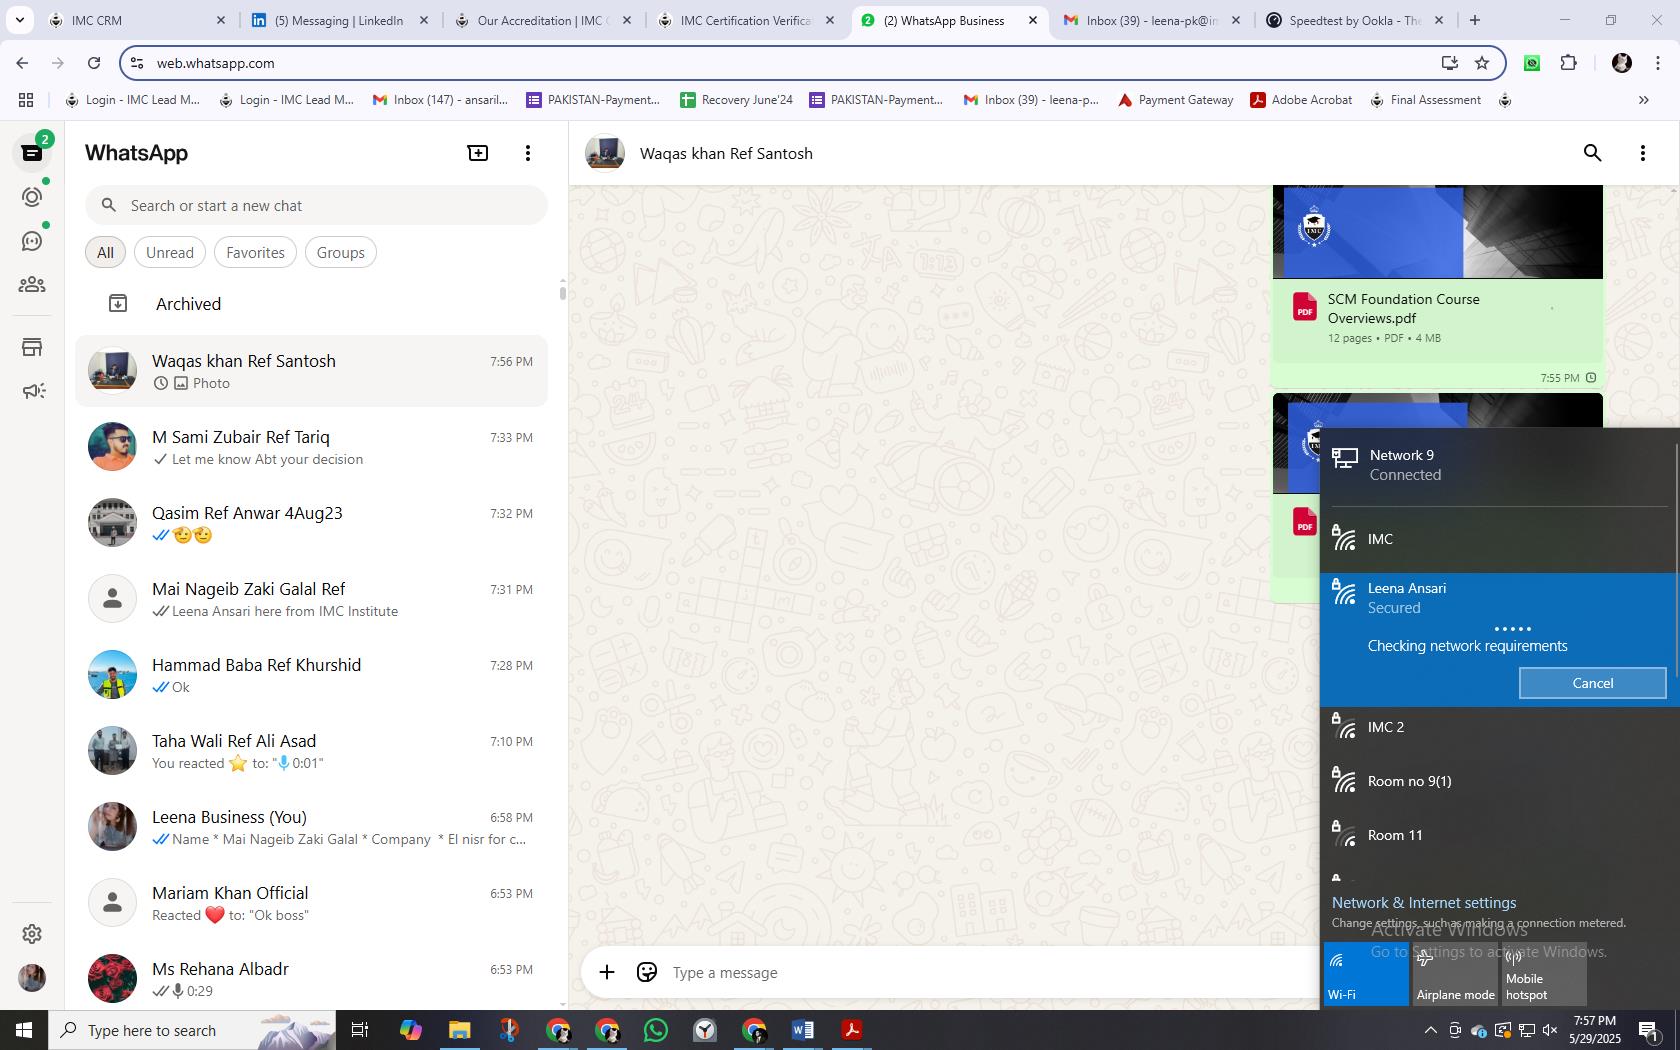Viewport: 1680px width, 1050px height.
Task: Open Chrome menu three dots
Action: (x=1657, y=63)
